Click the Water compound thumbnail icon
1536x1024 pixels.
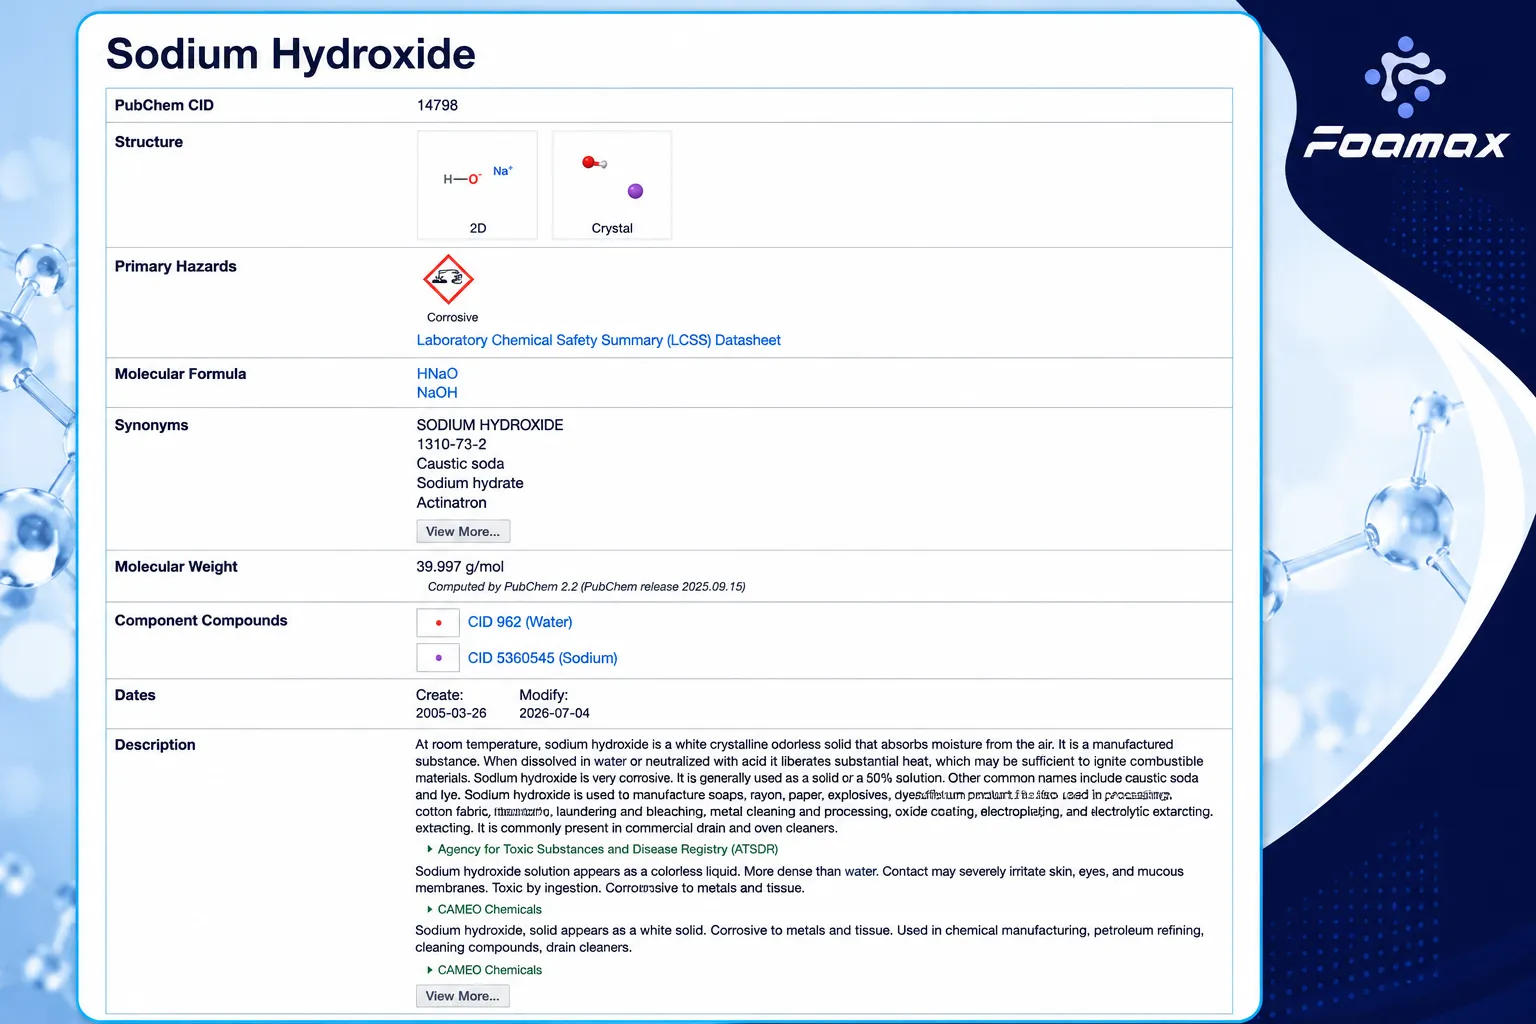tap(438, 622)
